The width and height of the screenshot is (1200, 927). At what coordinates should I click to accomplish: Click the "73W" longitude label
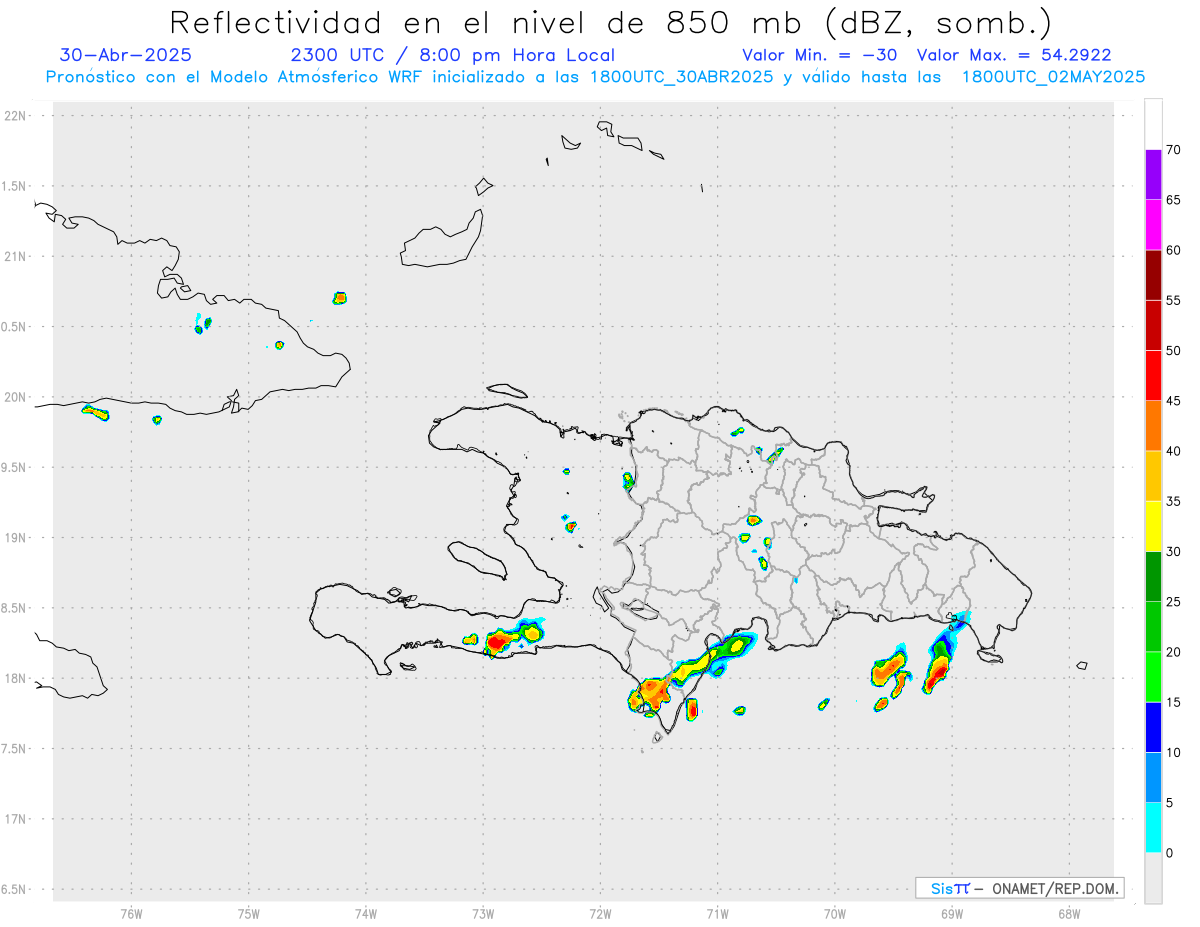coord(483,914)
